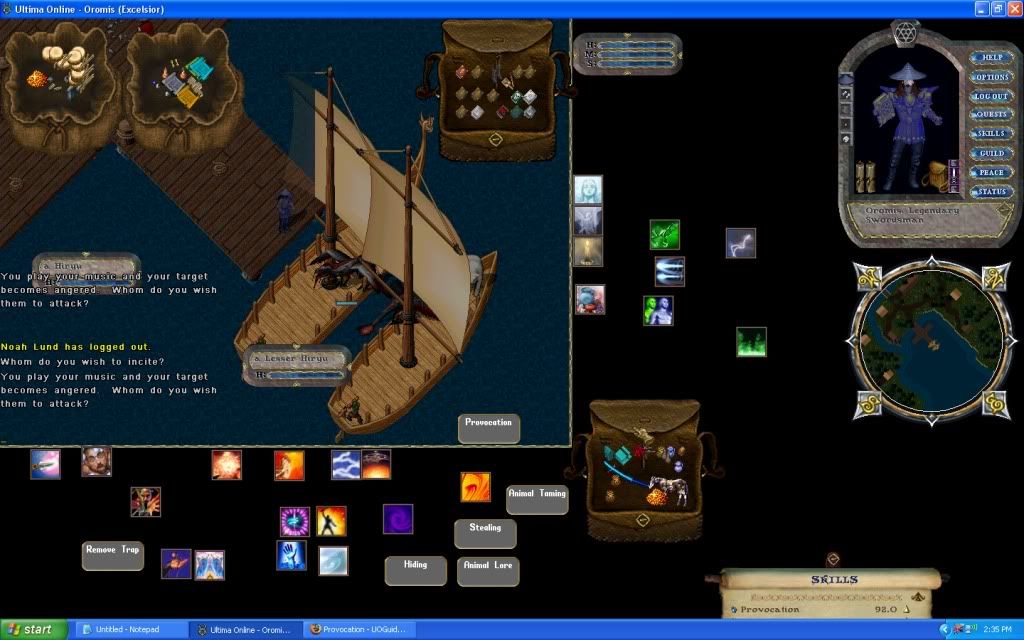Cast the purple radiating energy spell
Viewport: 1024px width, 640px height.
pos(295,522)
